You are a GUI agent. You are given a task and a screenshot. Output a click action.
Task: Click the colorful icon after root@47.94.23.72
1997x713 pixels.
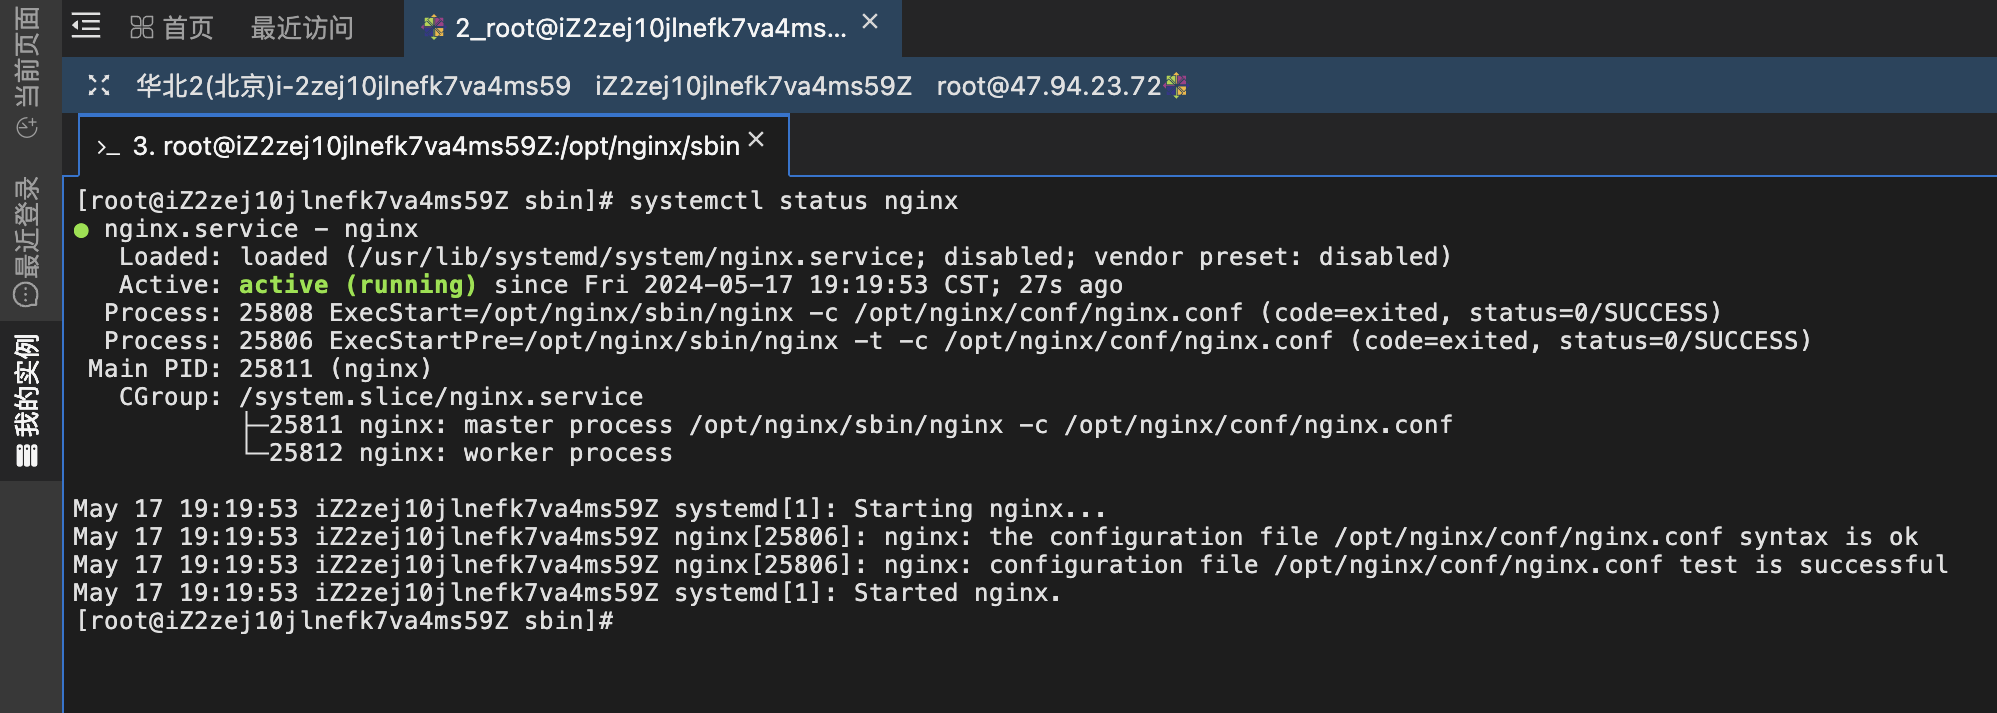coord(1177,86)
